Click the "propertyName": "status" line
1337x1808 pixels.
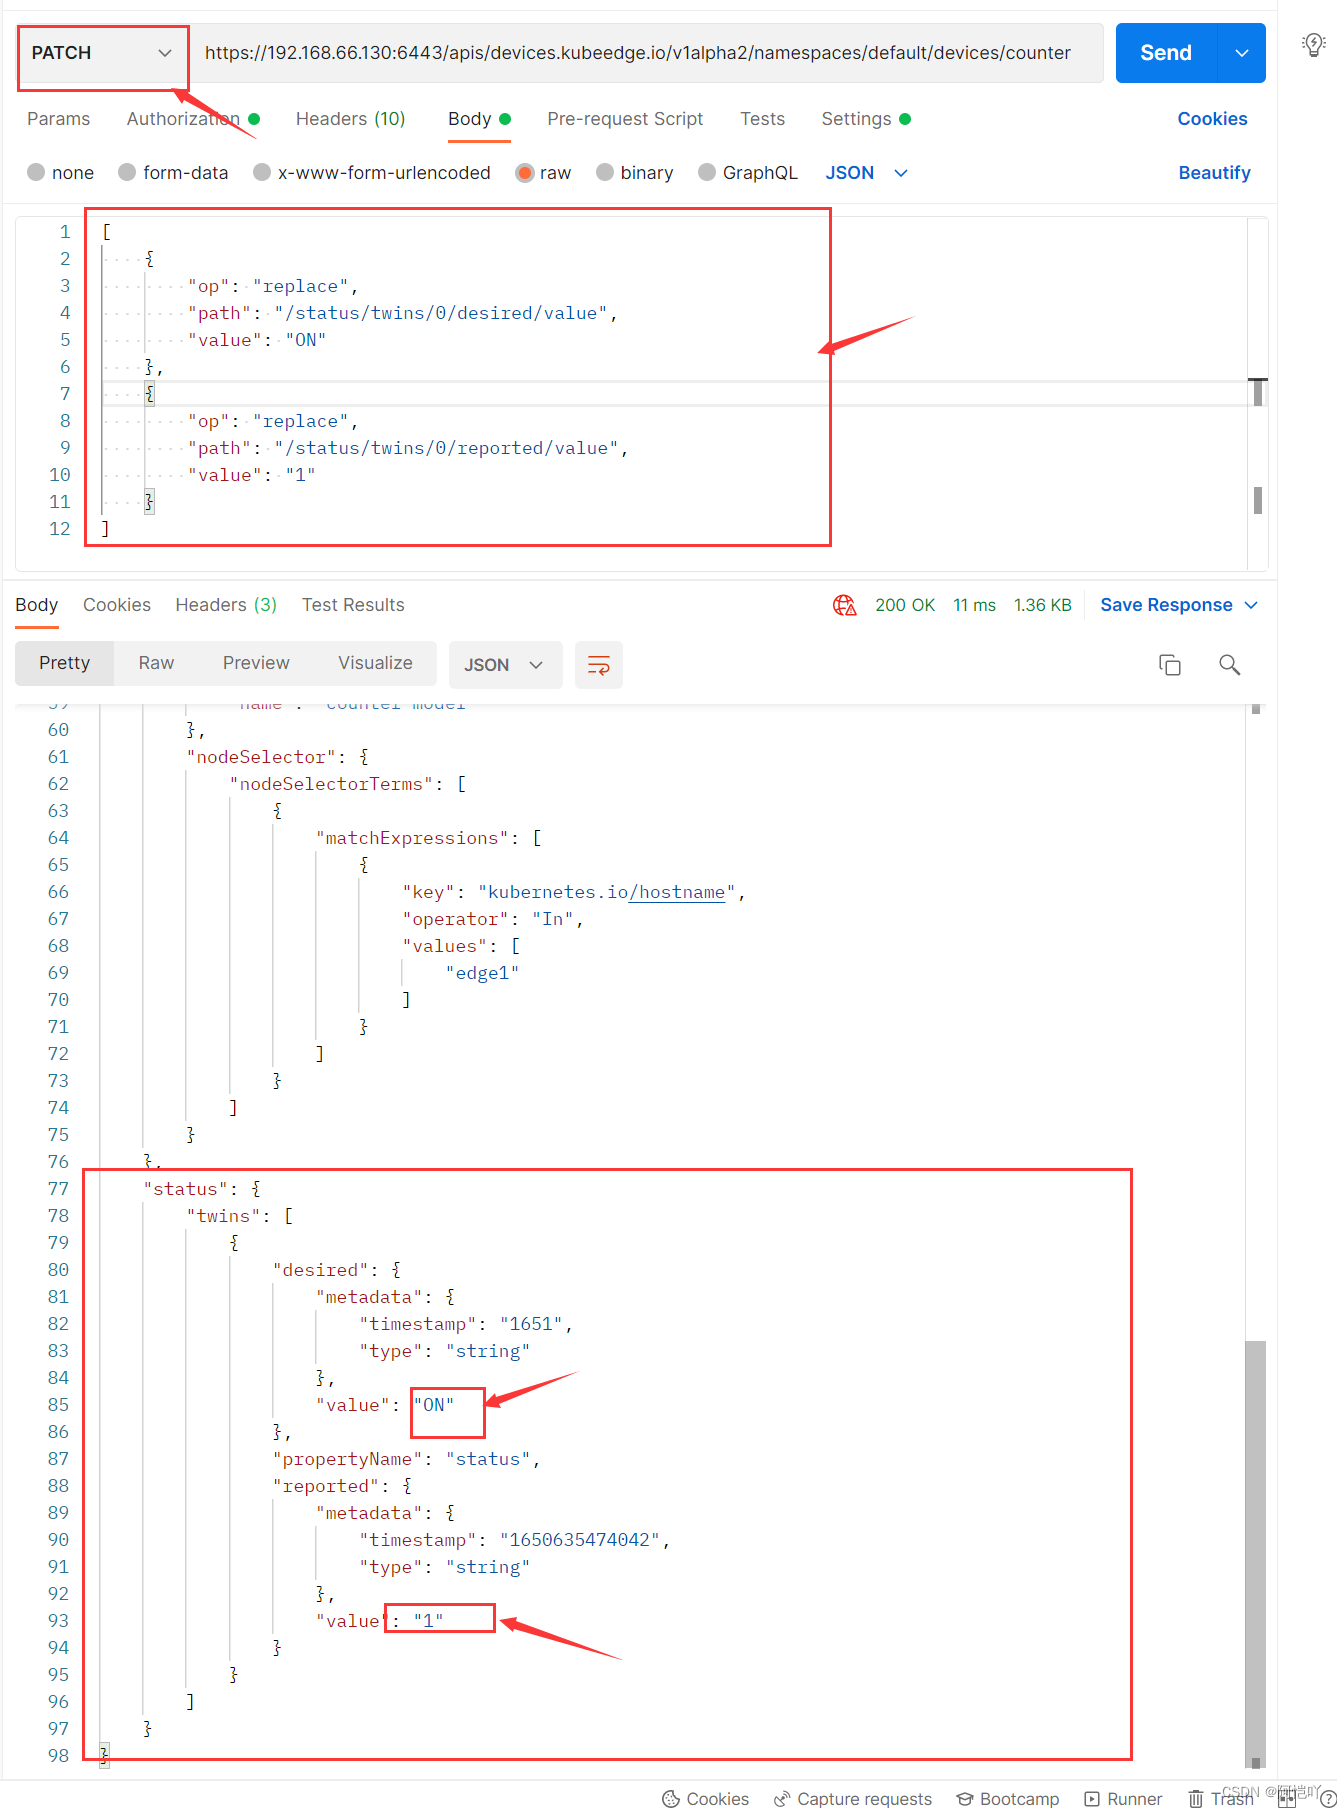pos(406,1459)
